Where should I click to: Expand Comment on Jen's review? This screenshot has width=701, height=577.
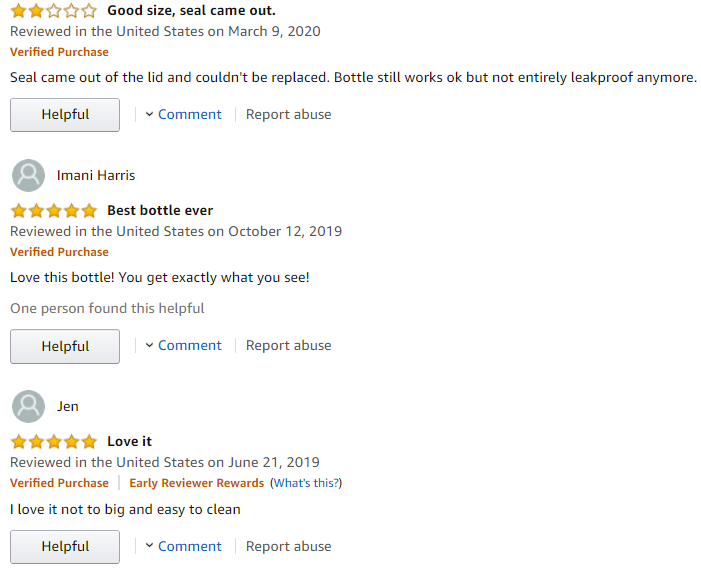(x=183, y=546)
